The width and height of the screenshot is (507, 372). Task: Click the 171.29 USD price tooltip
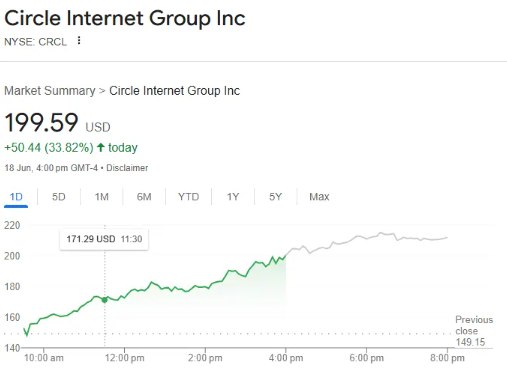click(104, 239)
